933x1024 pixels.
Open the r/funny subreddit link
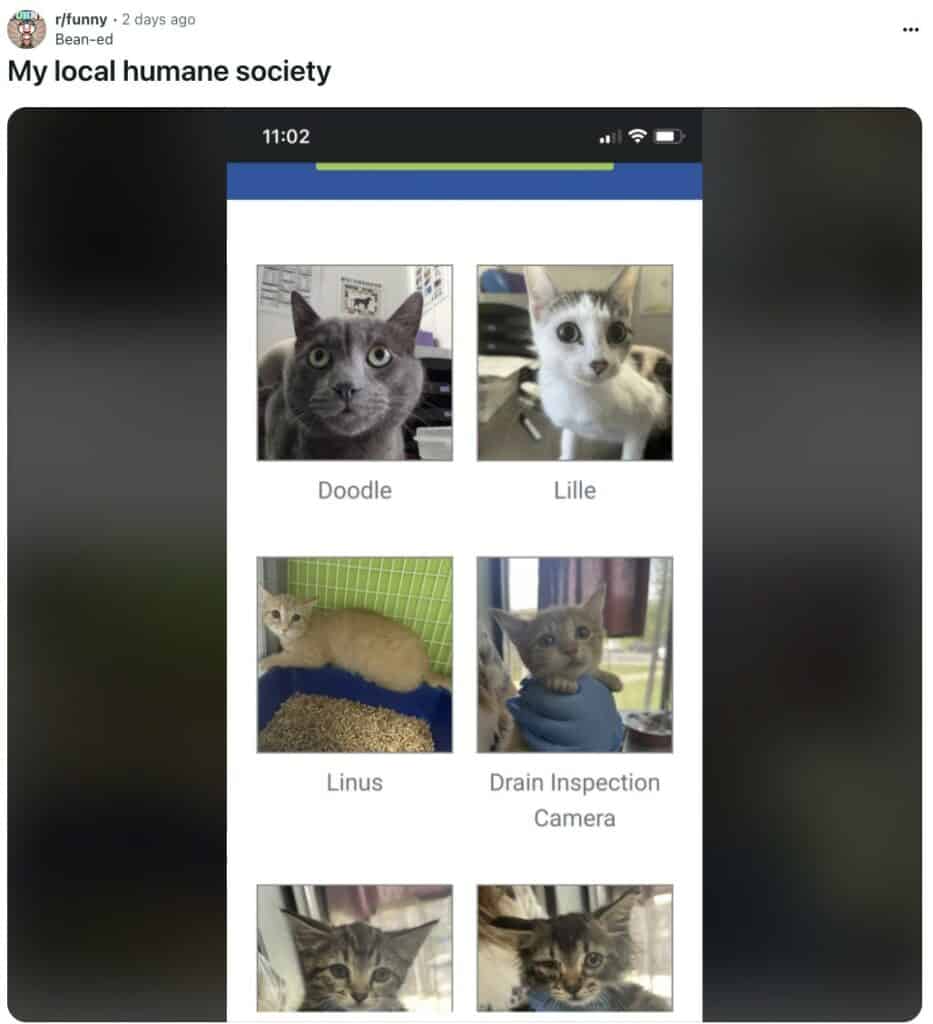[81, 20]
